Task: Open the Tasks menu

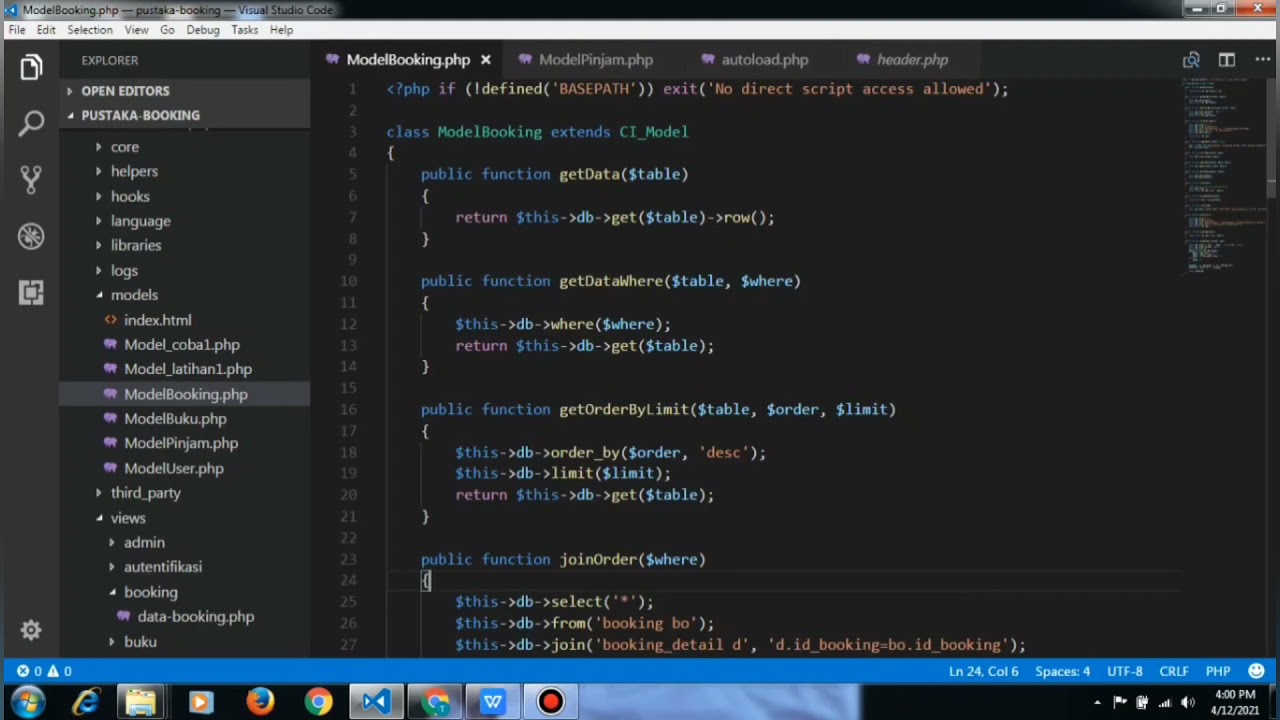Action: (245, 30)
